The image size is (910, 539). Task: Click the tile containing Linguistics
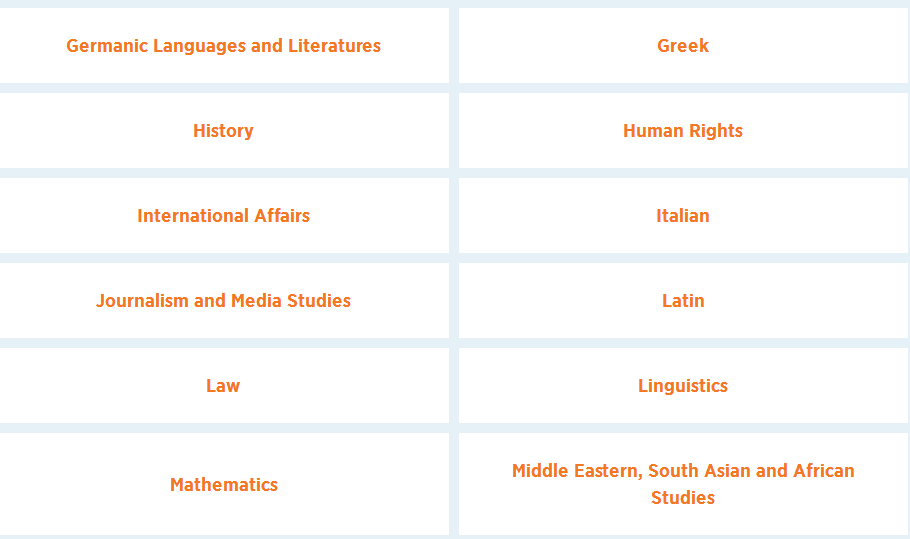(x=683, y=386)
